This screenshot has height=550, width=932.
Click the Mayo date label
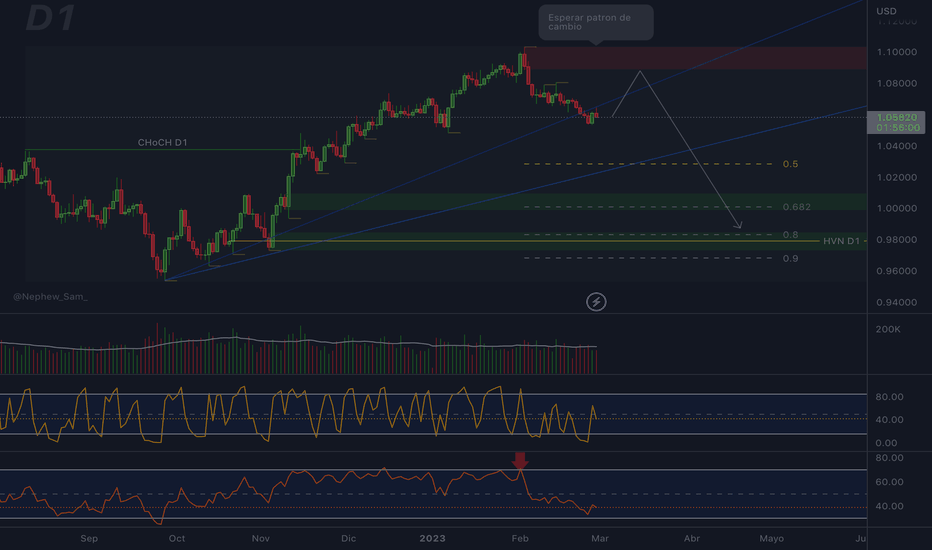[772, 539]
